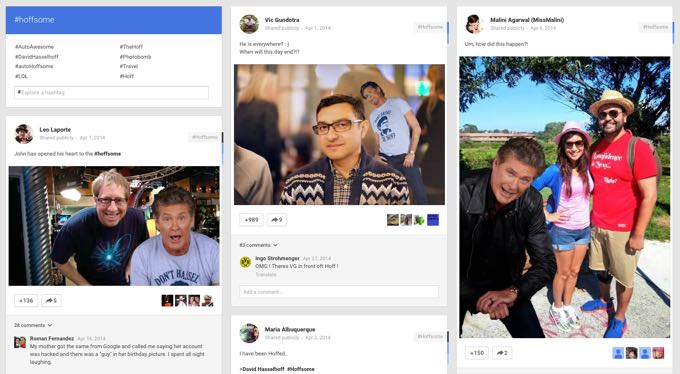Open Vic Gundotra's photobomb photo
The height and width of the screenshot is (374, 680).
tap(339, 135)
